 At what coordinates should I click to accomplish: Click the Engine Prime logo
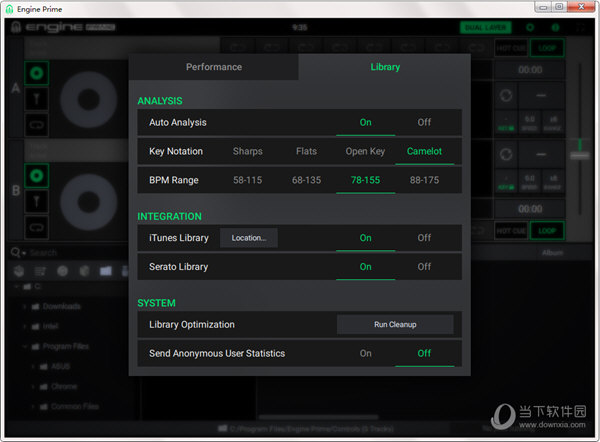click(63, 27)
